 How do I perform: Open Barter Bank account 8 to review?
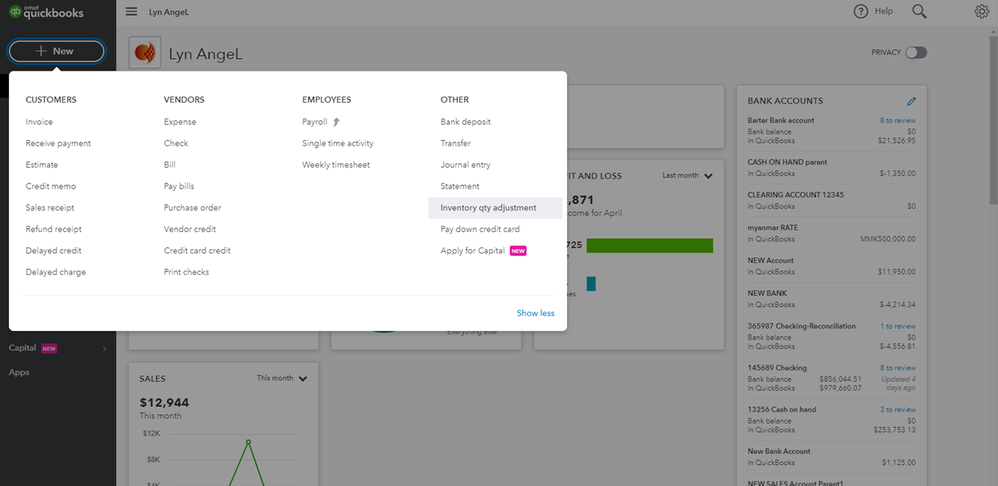coord(897,120)
